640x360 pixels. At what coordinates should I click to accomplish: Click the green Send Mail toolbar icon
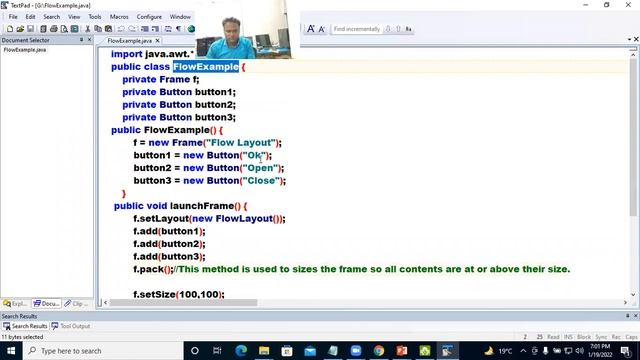pos(75,29)
